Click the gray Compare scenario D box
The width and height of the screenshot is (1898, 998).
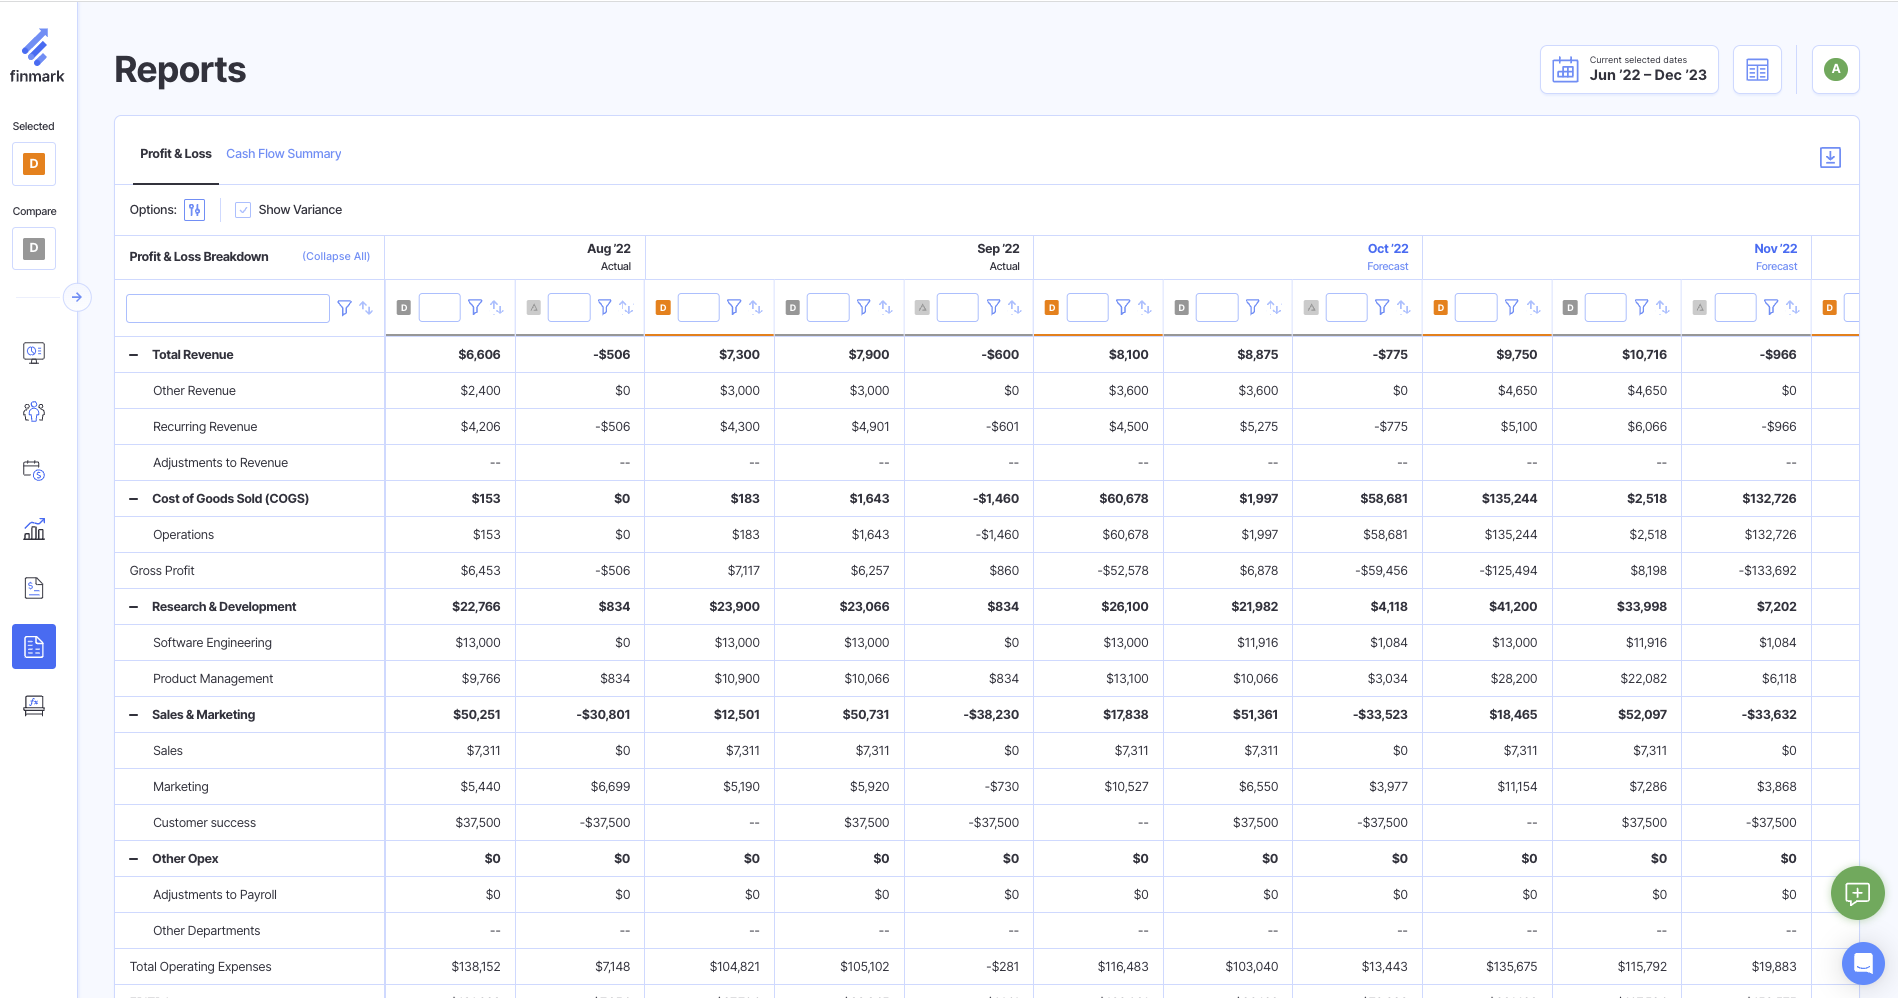click(34, 248)
